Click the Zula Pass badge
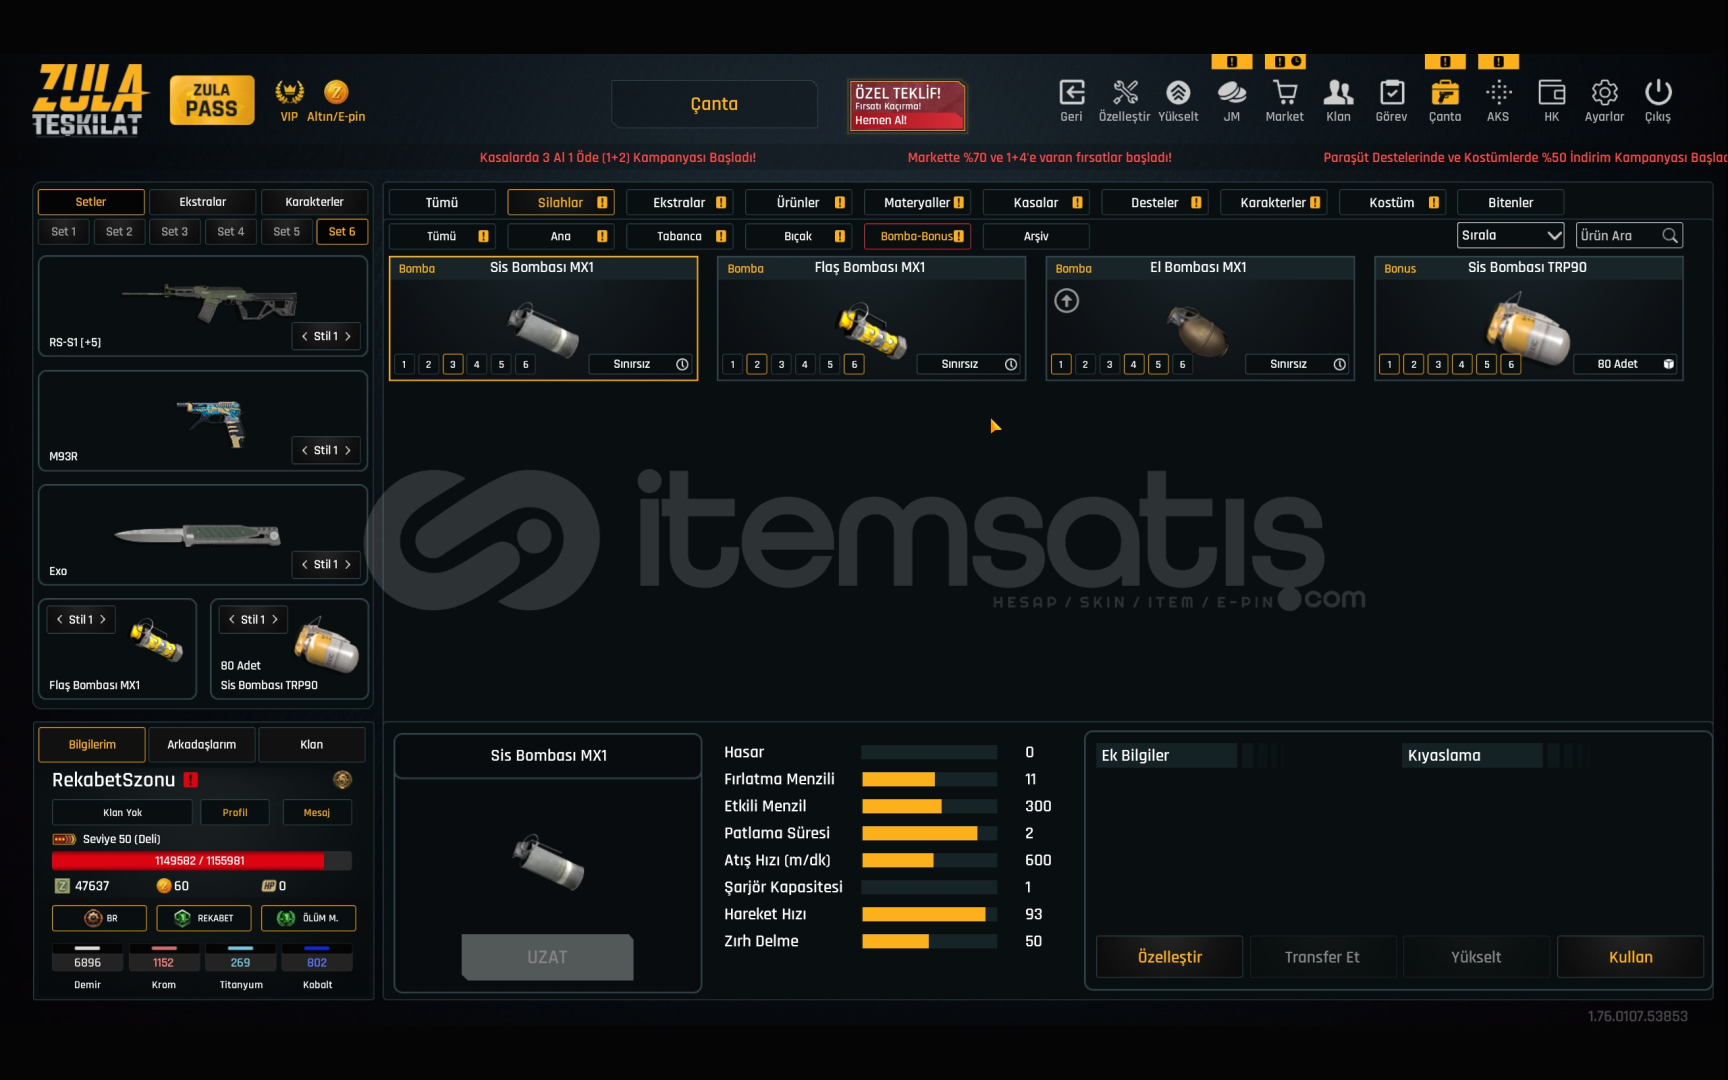1728x1080 pixels. [x=212, y=100]
